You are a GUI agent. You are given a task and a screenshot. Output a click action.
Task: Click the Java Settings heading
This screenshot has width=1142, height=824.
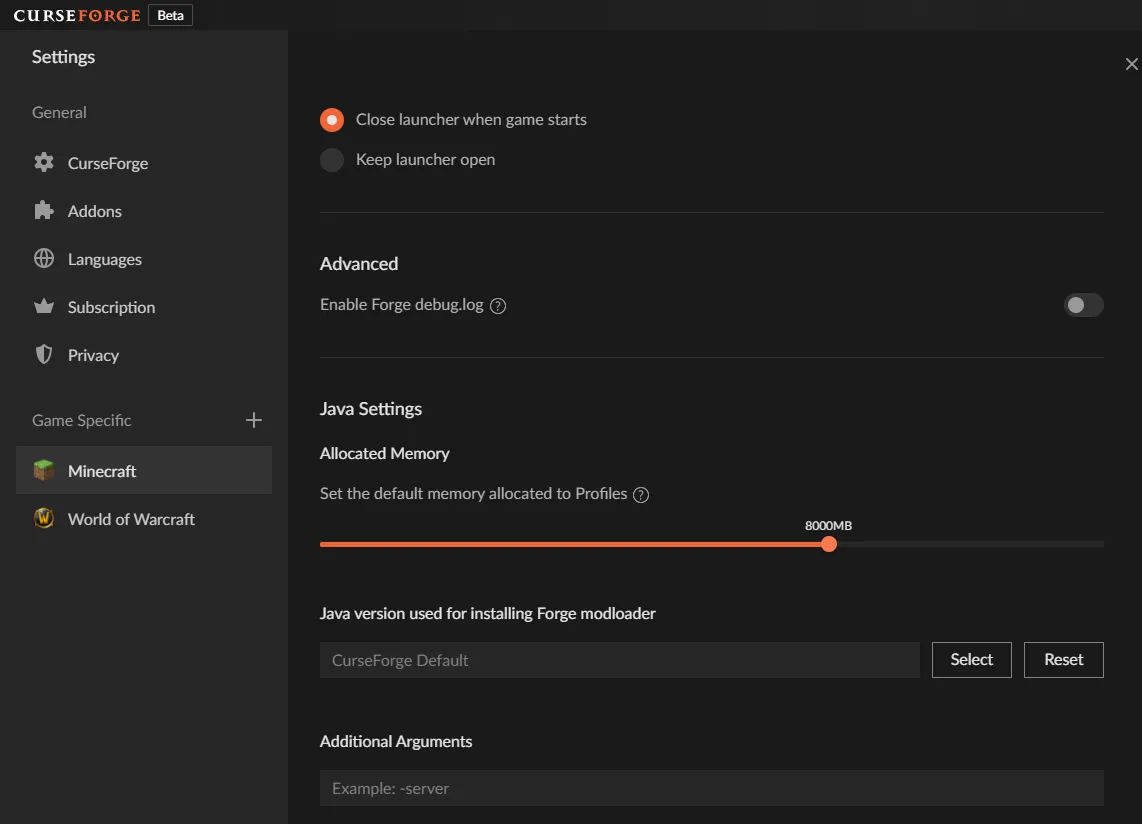(371, 409)
